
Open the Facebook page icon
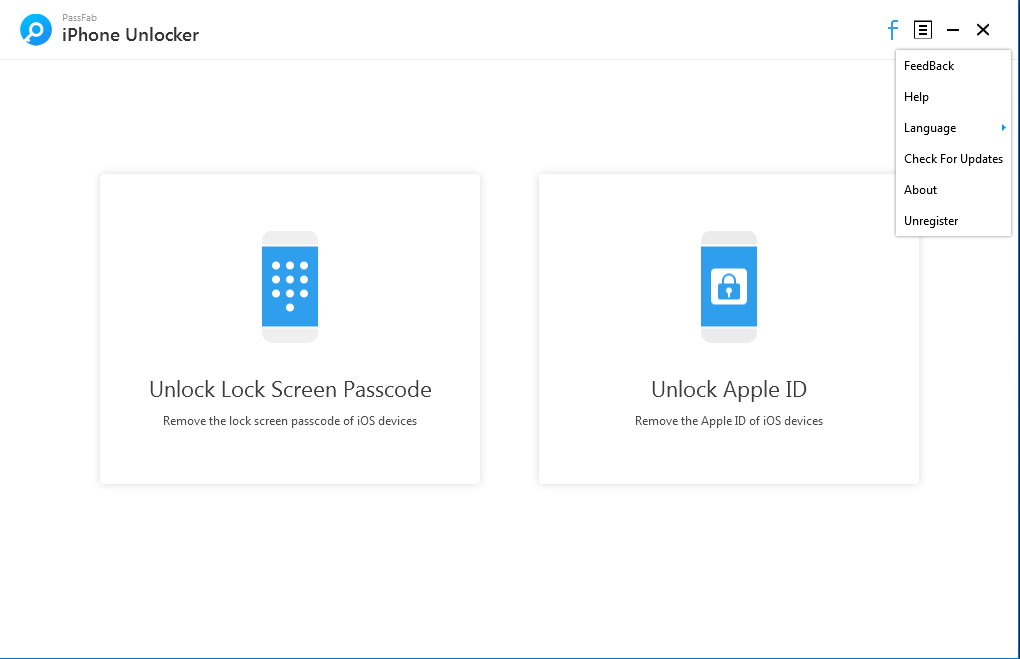point(892,30)
